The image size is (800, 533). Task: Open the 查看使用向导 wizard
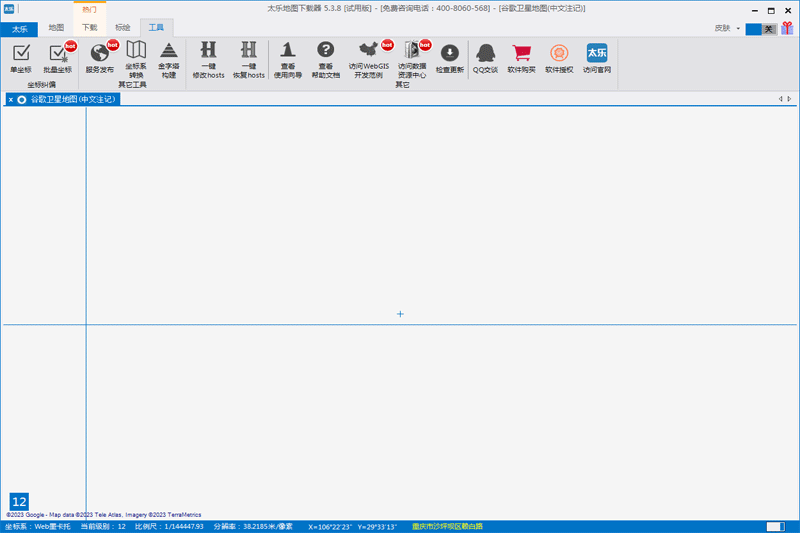(288, 60)
